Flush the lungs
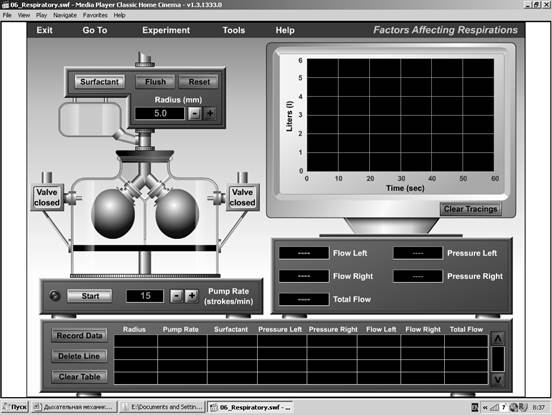552x415 pixels. pyautogui.click(x=155, y=82)
